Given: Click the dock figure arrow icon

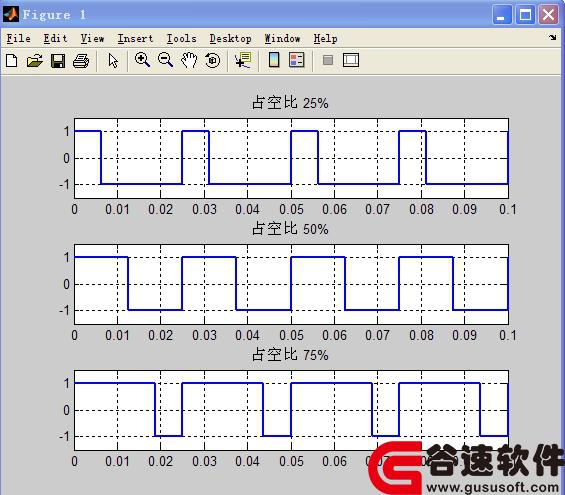Looking at the screenshot, I should tap(552, 37).
